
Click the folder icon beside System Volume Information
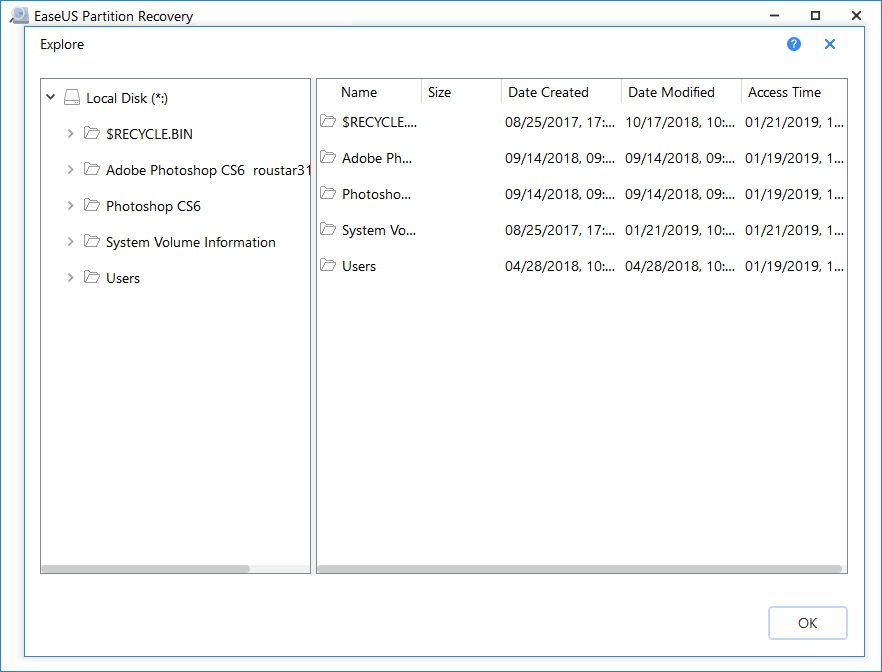[x=91, y=241]
